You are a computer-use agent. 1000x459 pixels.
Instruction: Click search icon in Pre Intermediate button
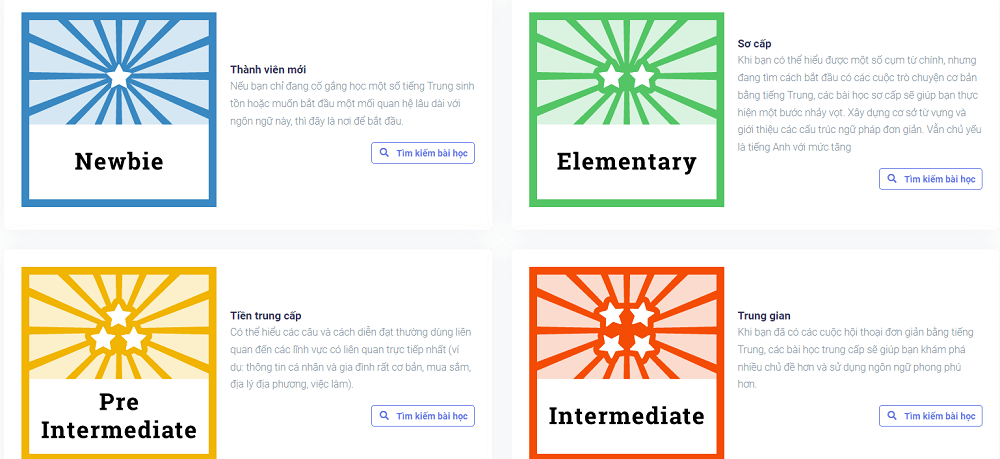point(385,415)
